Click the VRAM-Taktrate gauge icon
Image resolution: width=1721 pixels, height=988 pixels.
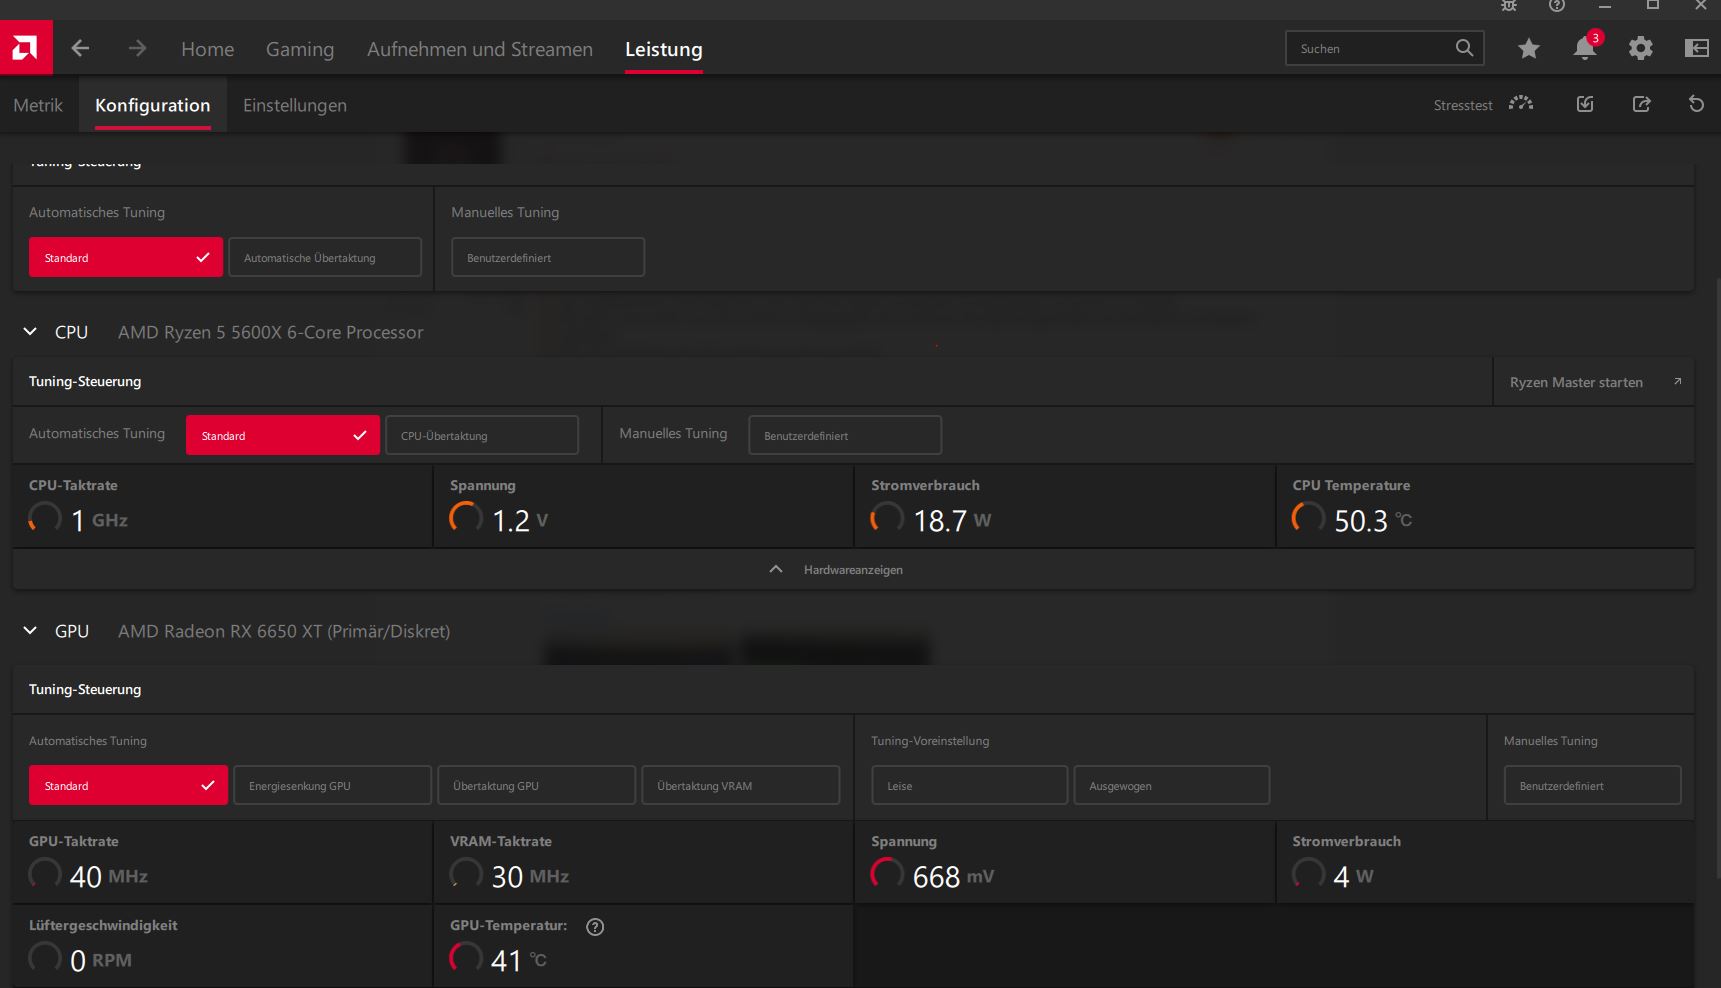click(466, 874)
